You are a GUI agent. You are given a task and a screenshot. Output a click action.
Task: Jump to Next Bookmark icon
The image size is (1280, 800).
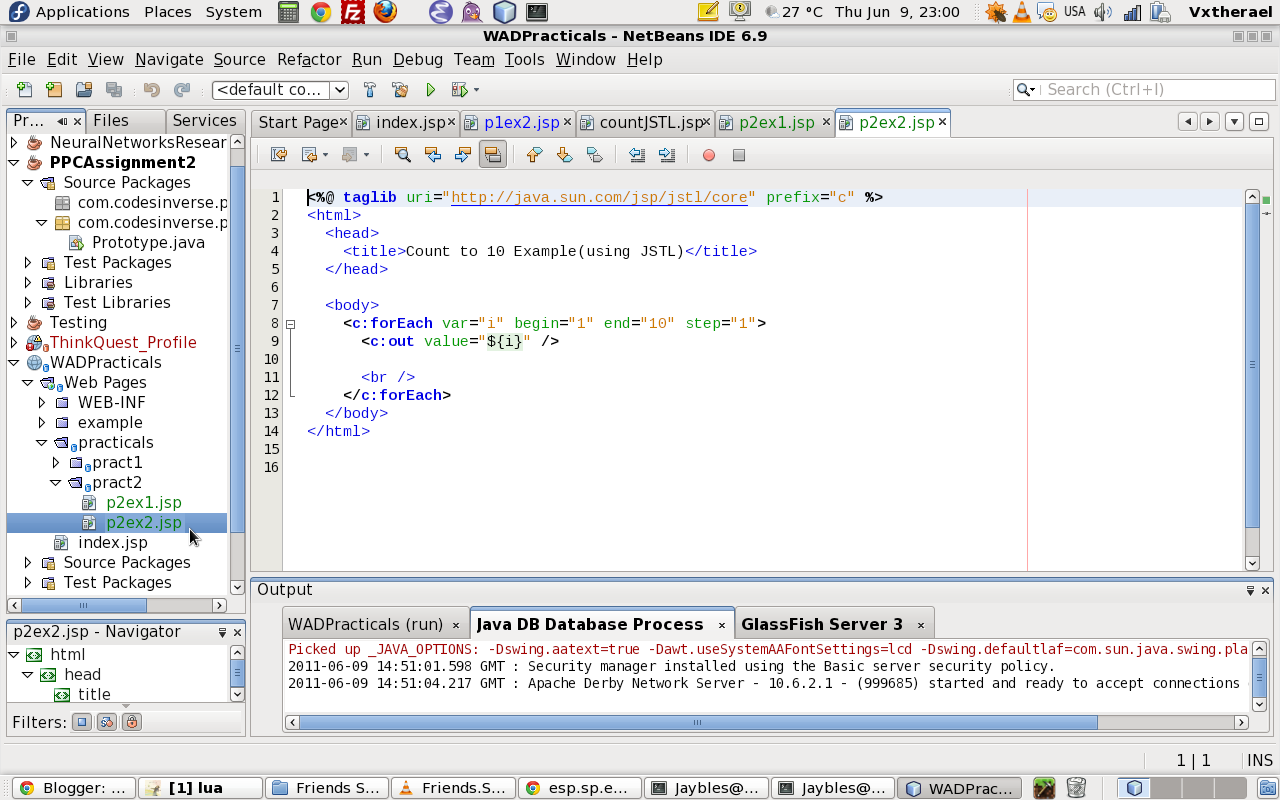coord(564,155)
